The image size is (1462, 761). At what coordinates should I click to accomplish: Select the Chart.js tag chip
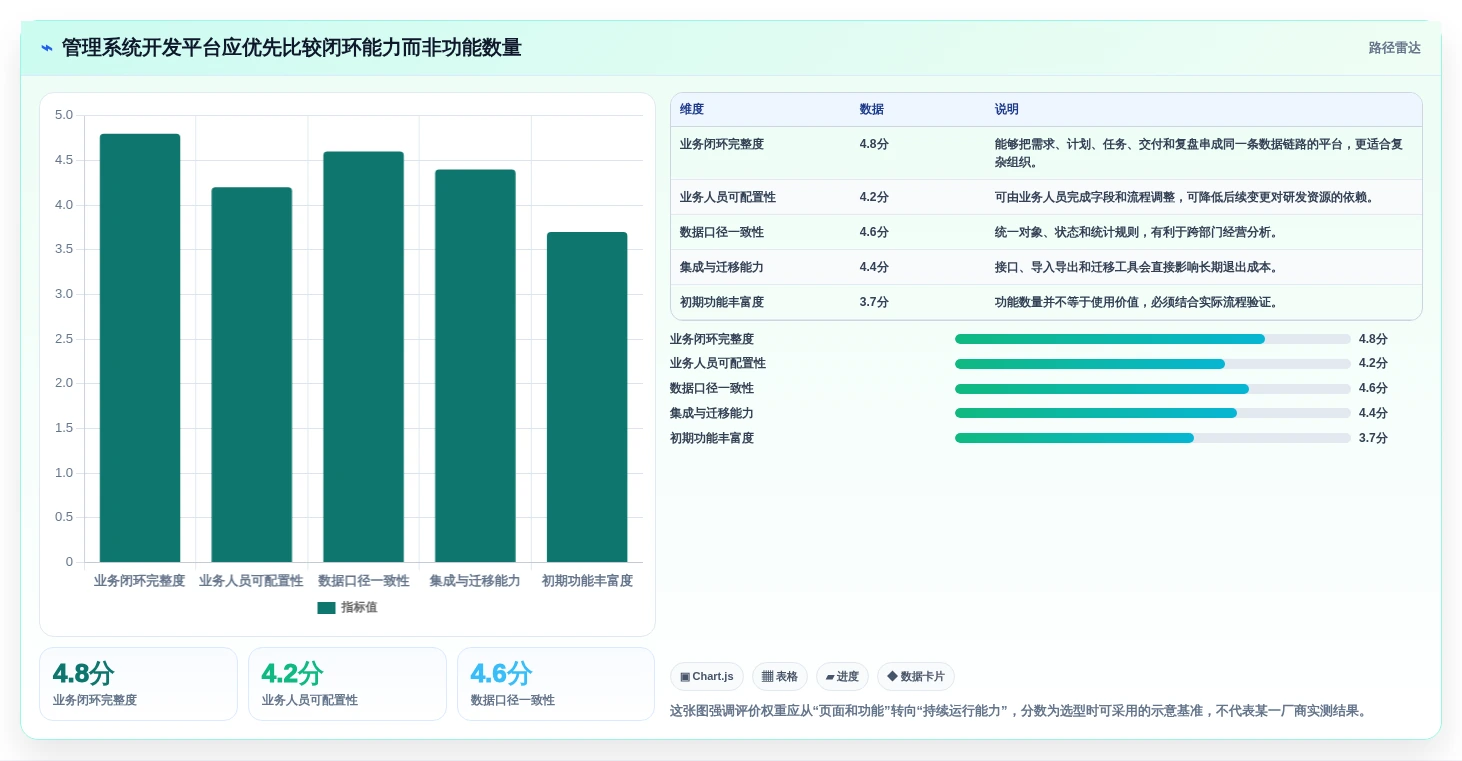(707, 677)
